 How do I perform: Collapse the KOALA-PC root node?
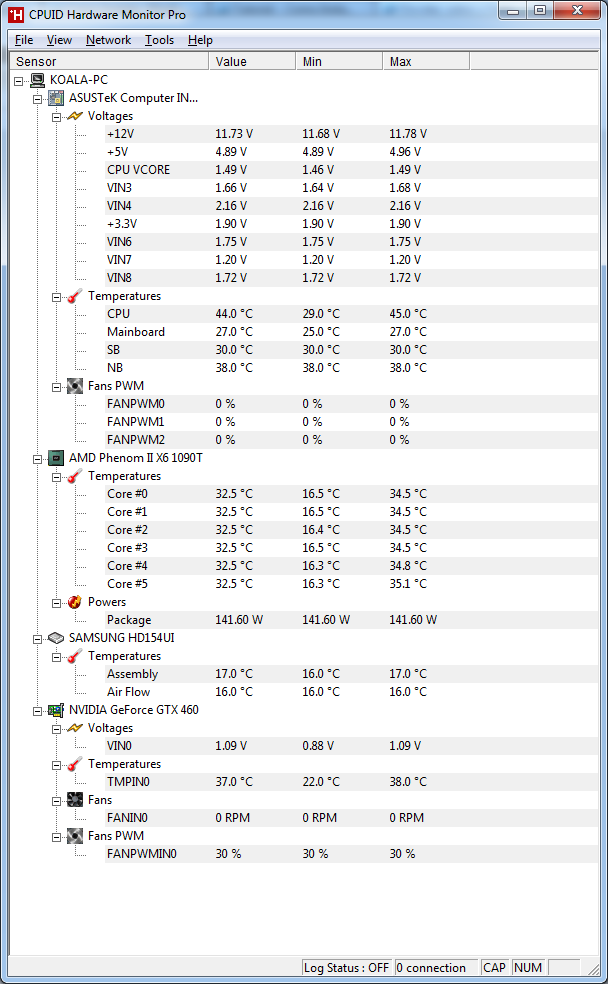[19, 80]
